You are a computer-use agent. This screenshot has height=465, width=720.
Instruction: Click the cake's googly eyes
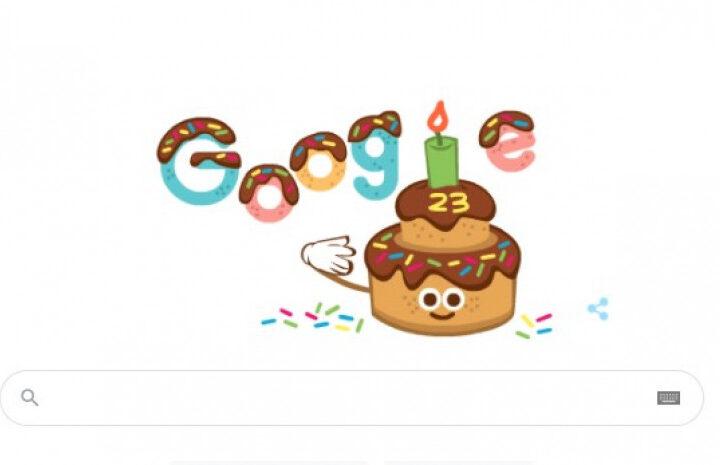click(x=441, y=300)
